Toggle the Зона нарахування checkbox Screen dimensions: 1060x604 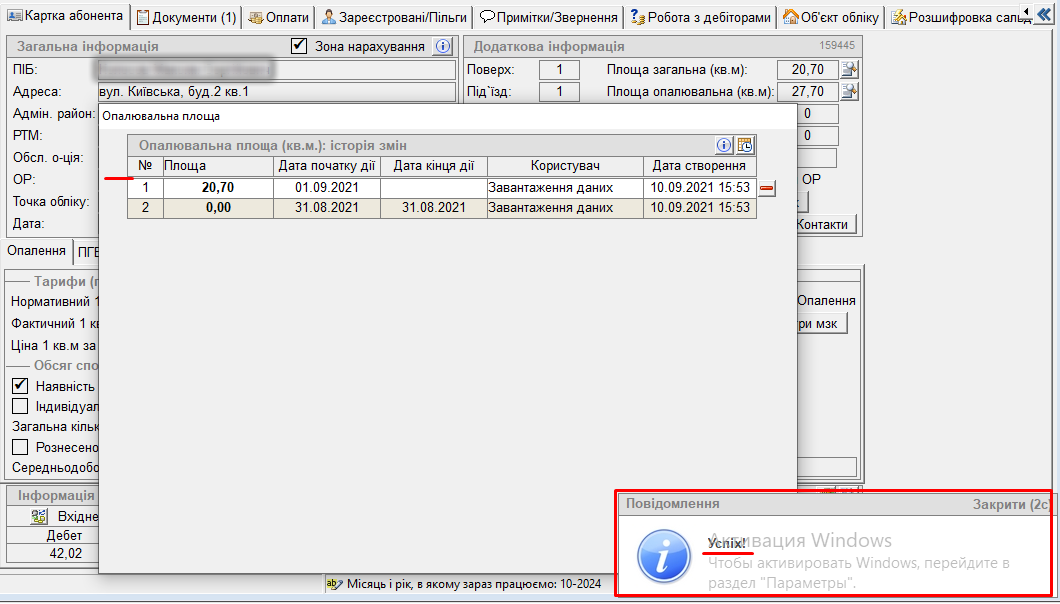click(299, 46)
